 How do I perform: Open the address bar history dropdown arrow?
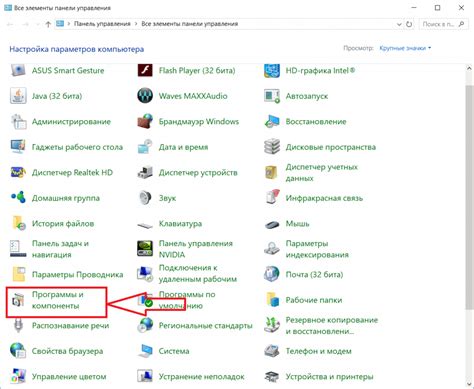pos(399,24)
